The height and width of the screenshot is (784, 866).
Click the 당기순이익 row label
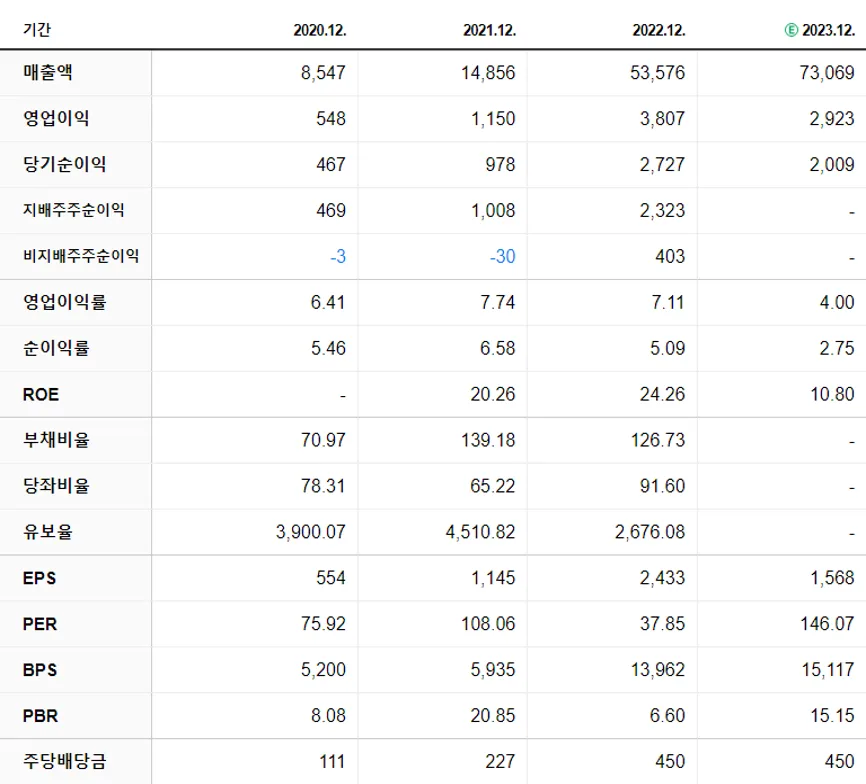[x=64, y=164]
